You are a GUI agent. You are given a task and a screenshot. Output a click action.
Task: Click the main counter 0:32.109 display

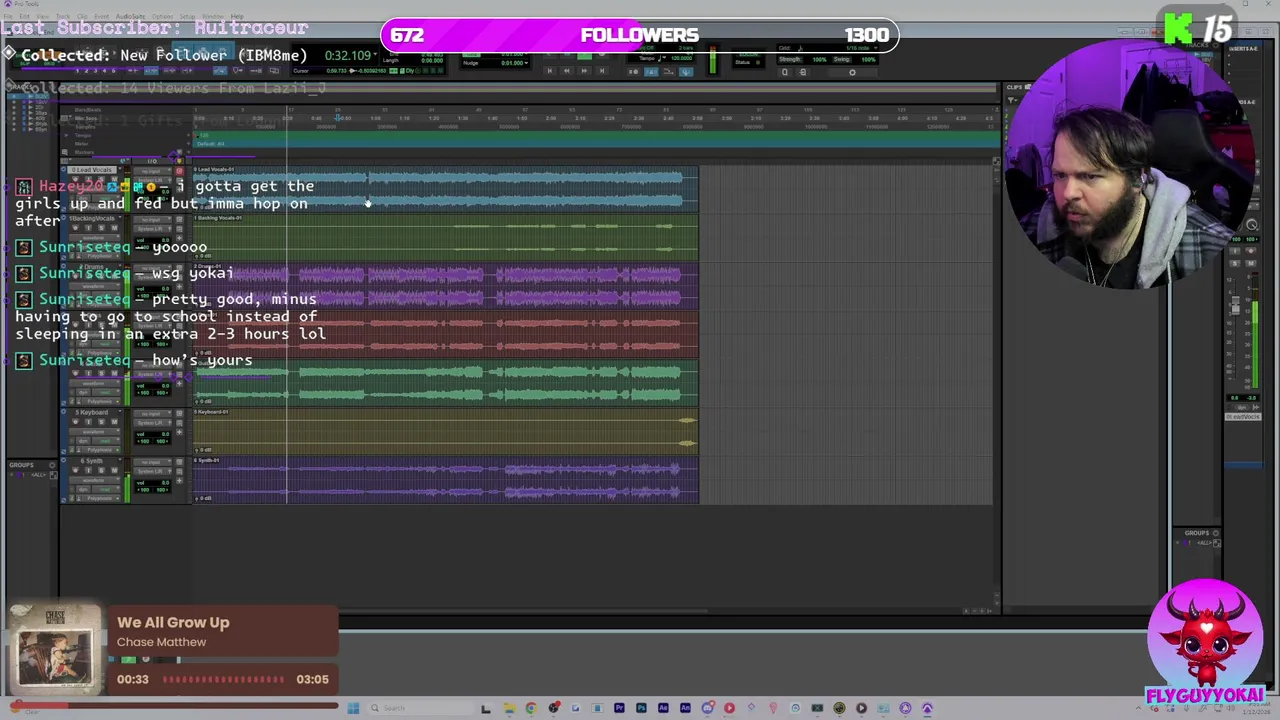click(348, 55)
